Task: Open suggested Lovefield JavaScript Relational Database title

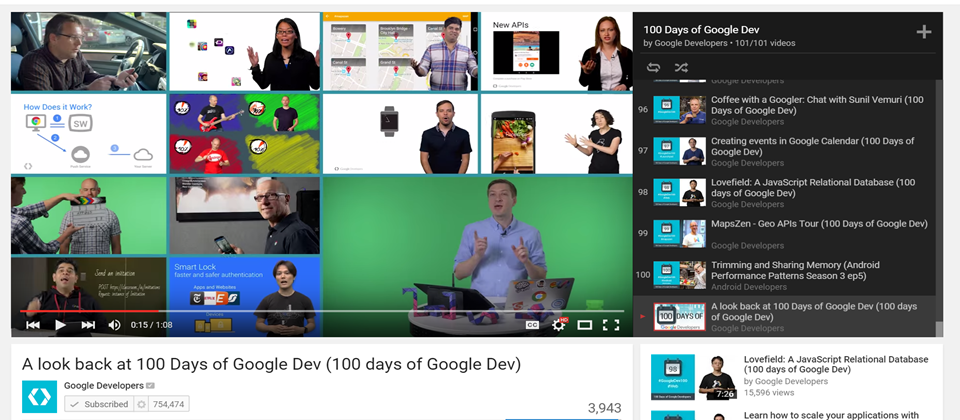Action: pyautogui.click(x=836, y=364)
